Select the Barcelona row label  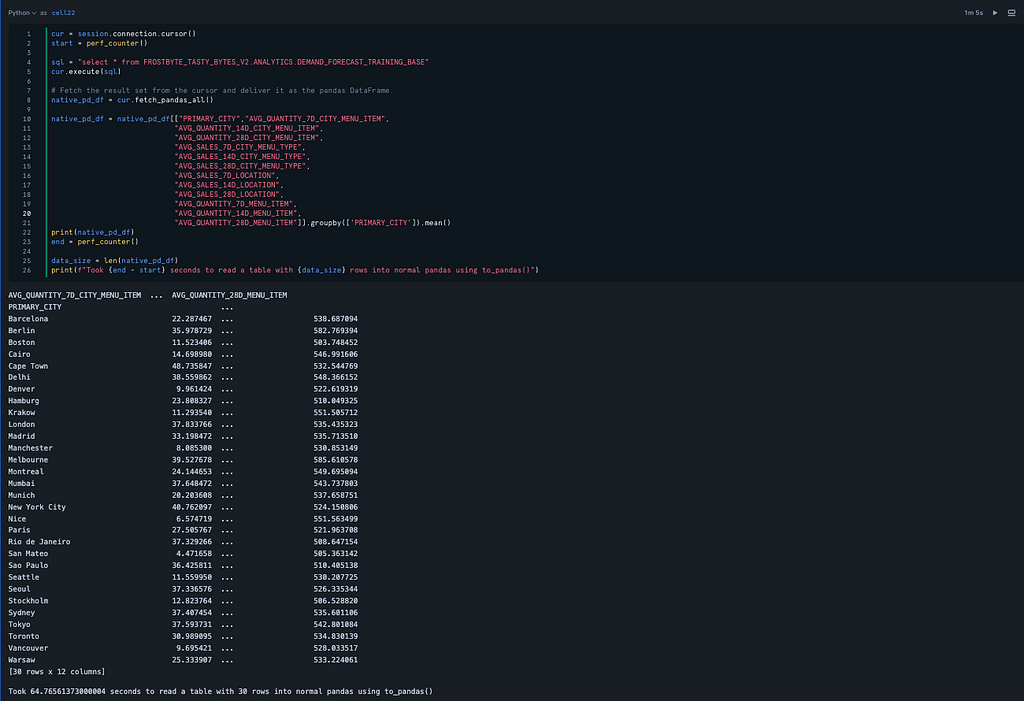click(x=28, y=319)
